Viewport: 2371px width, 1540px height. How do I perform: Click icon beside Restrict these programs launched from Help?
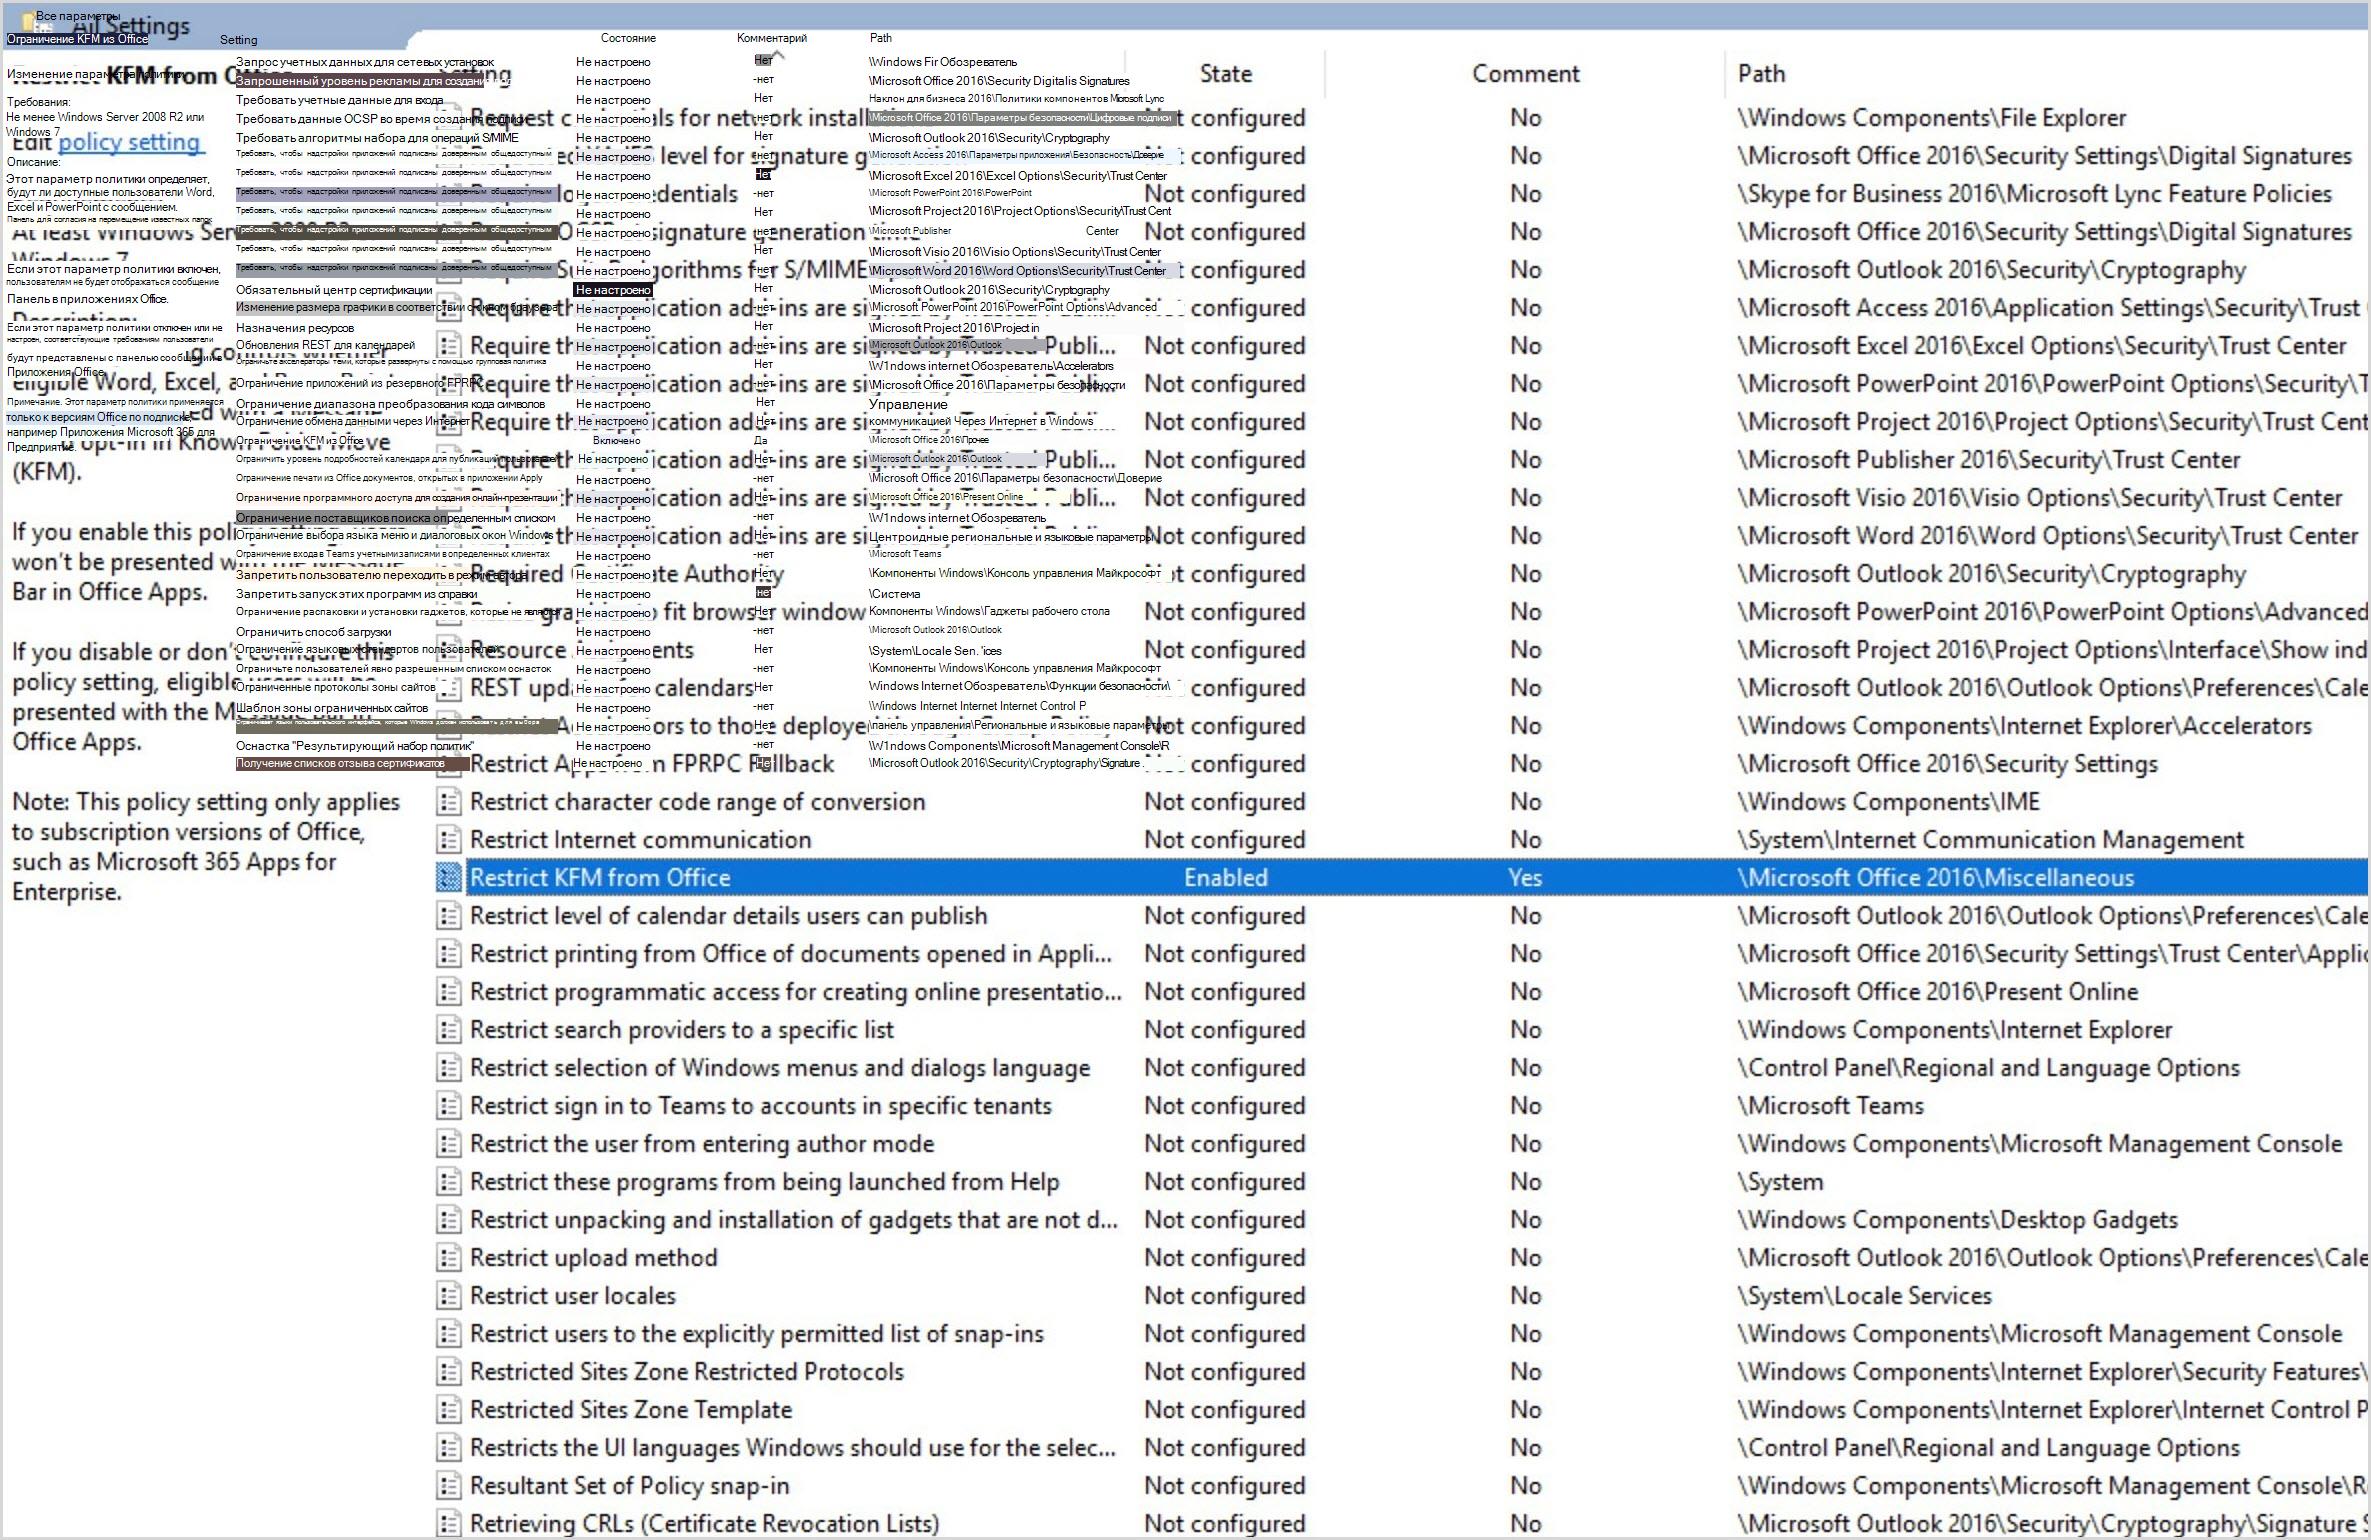449,1182
